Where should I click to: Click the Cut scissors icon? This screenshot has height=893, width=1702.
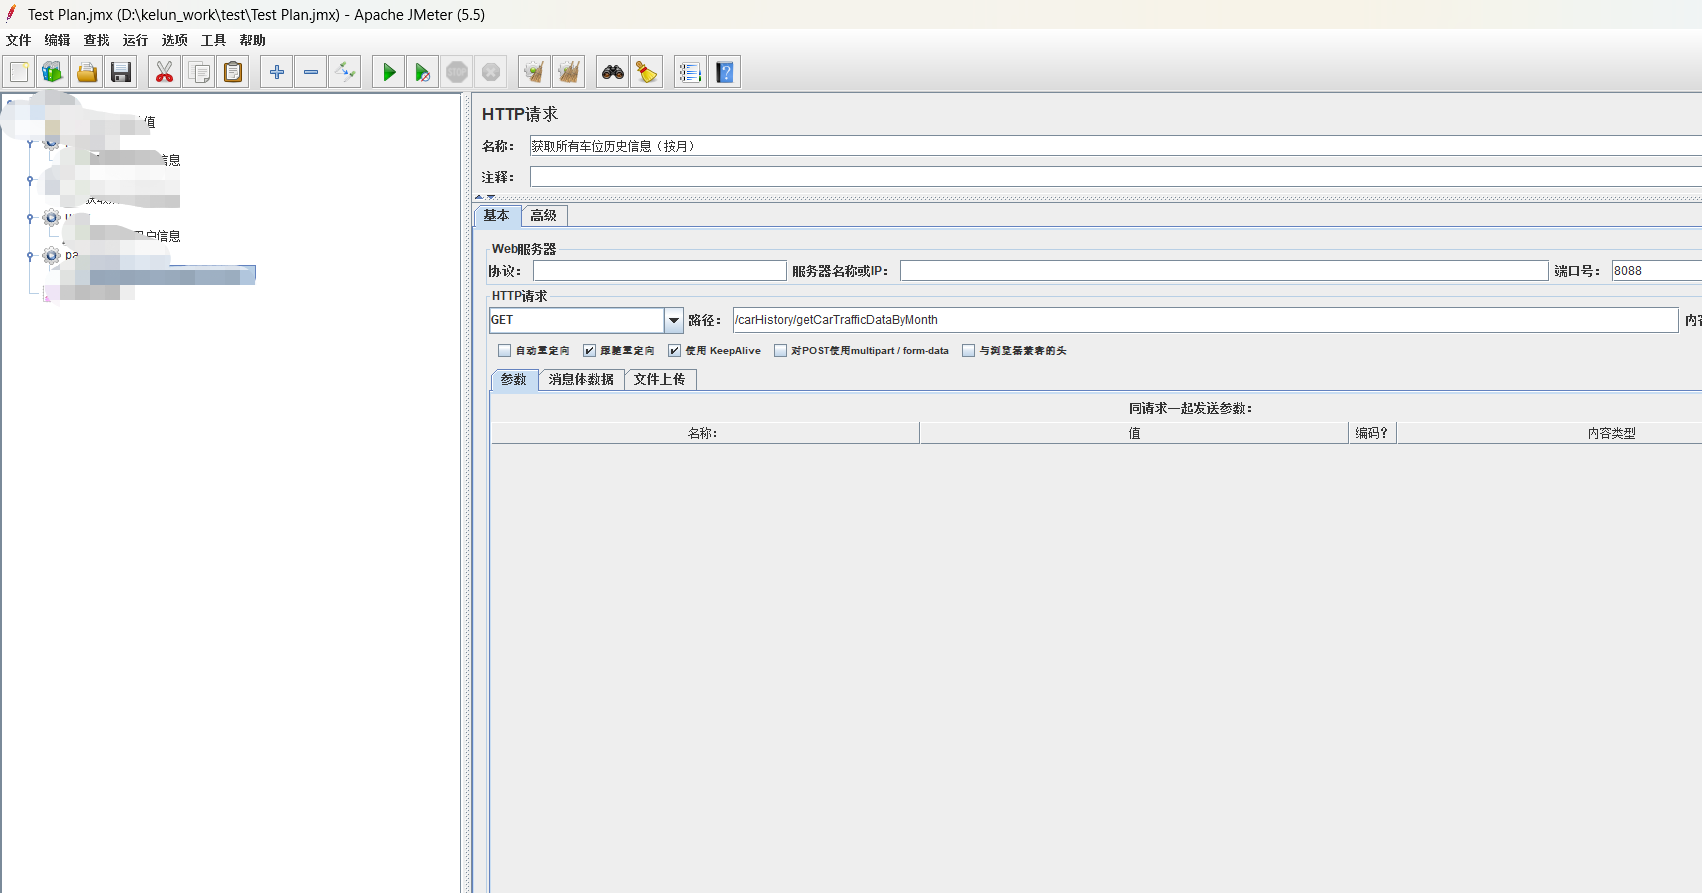pos(165,72)
